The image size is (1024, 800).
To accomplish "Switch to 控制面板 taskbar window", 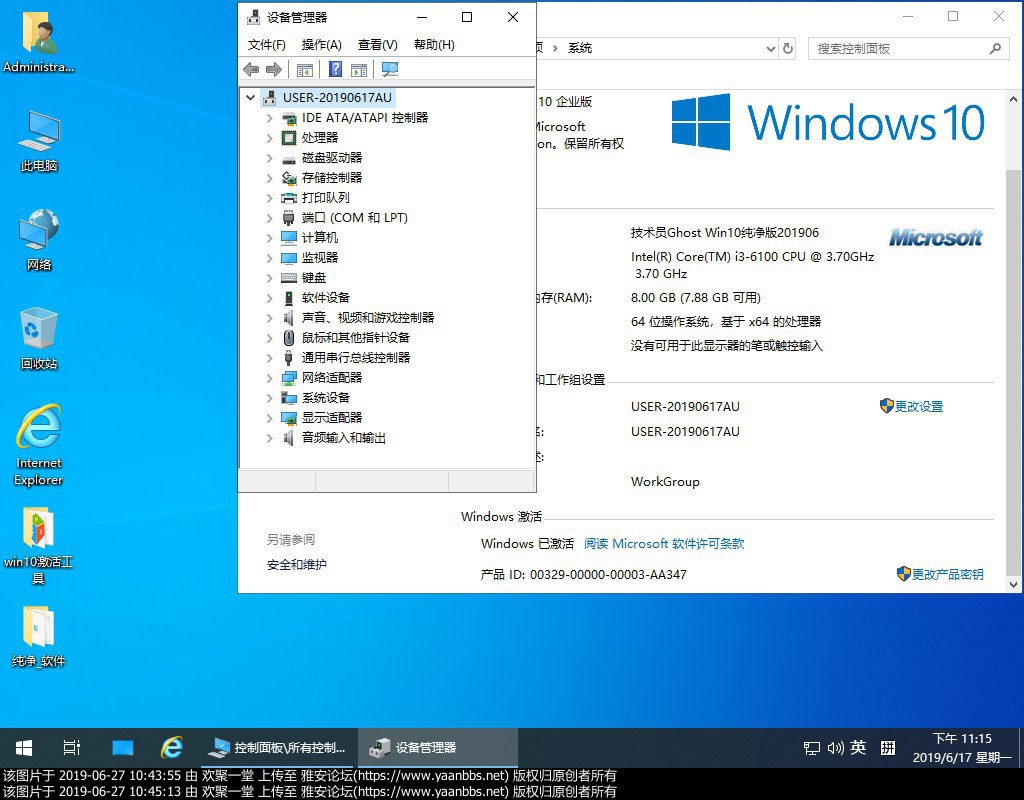I will point(279,747).
